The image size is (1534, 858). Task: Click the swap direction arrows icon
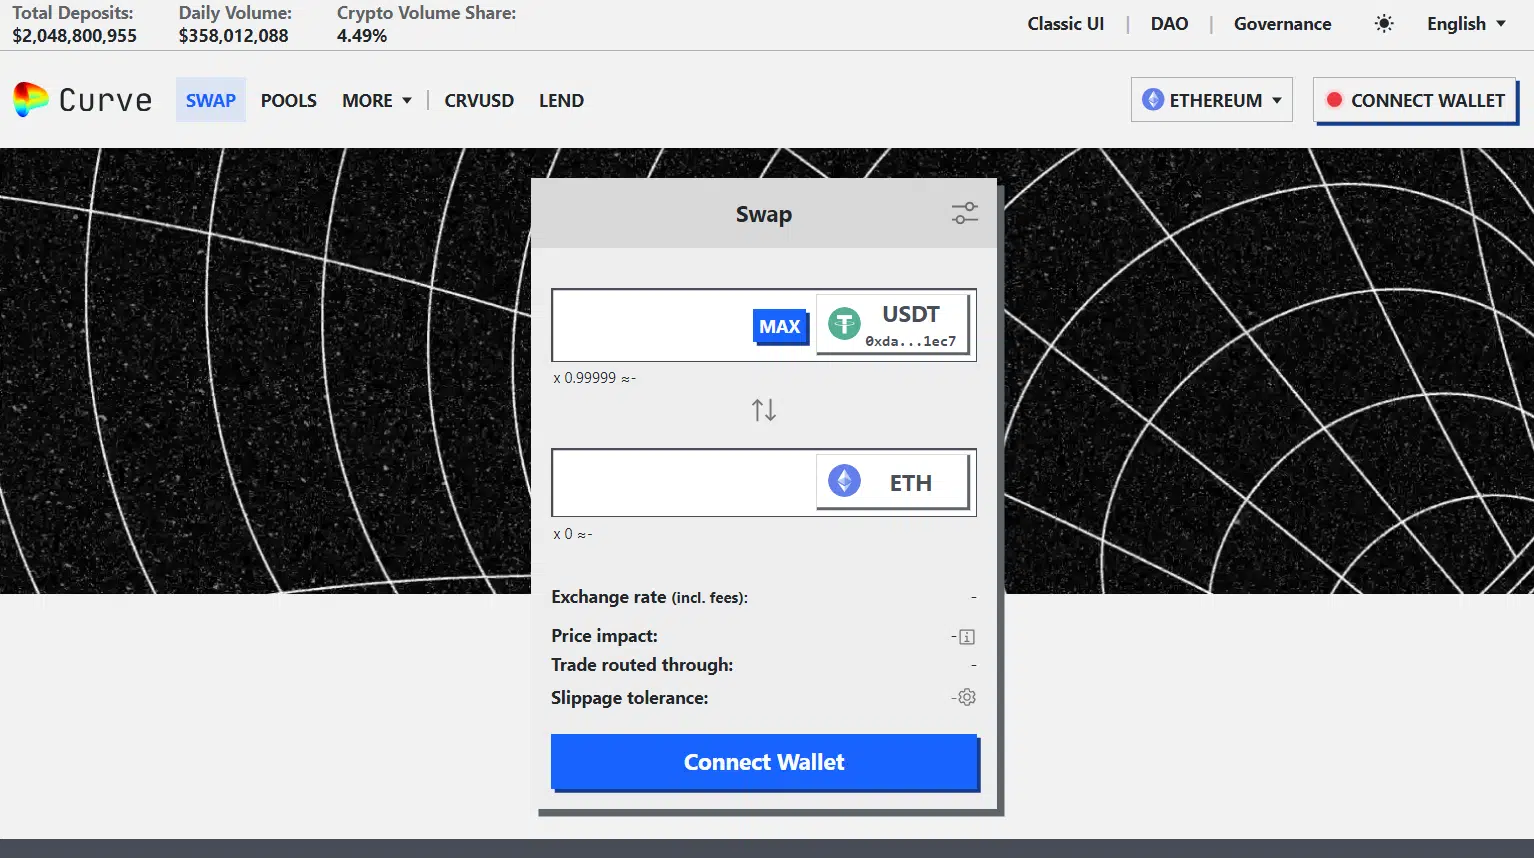pyautogui.click(x=764, y=410)
